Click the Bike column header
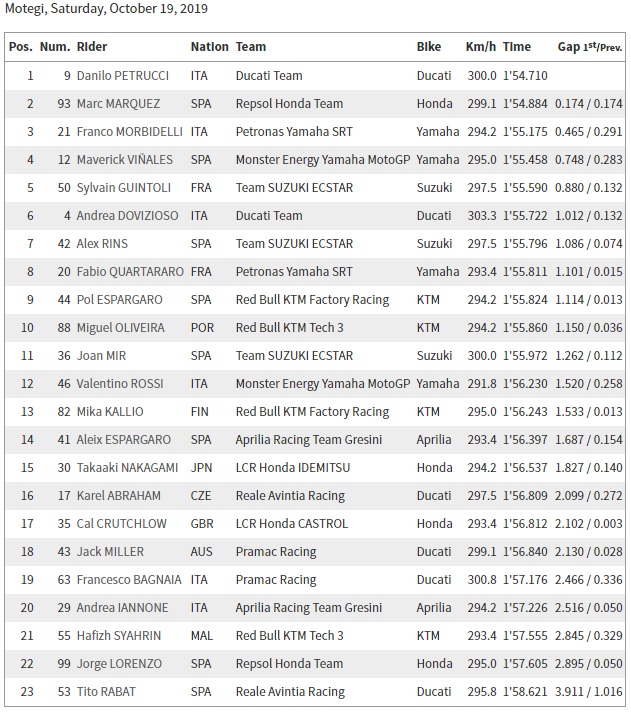631x715 pixels. tap(429, 47)
